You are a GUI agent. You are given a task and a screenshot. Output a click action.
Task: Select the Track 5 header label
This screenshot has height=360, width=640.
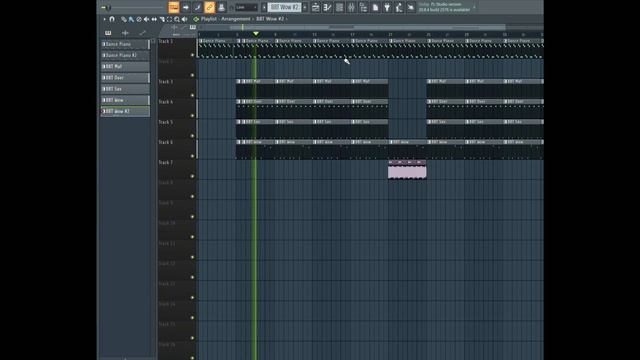pos(166,122)
